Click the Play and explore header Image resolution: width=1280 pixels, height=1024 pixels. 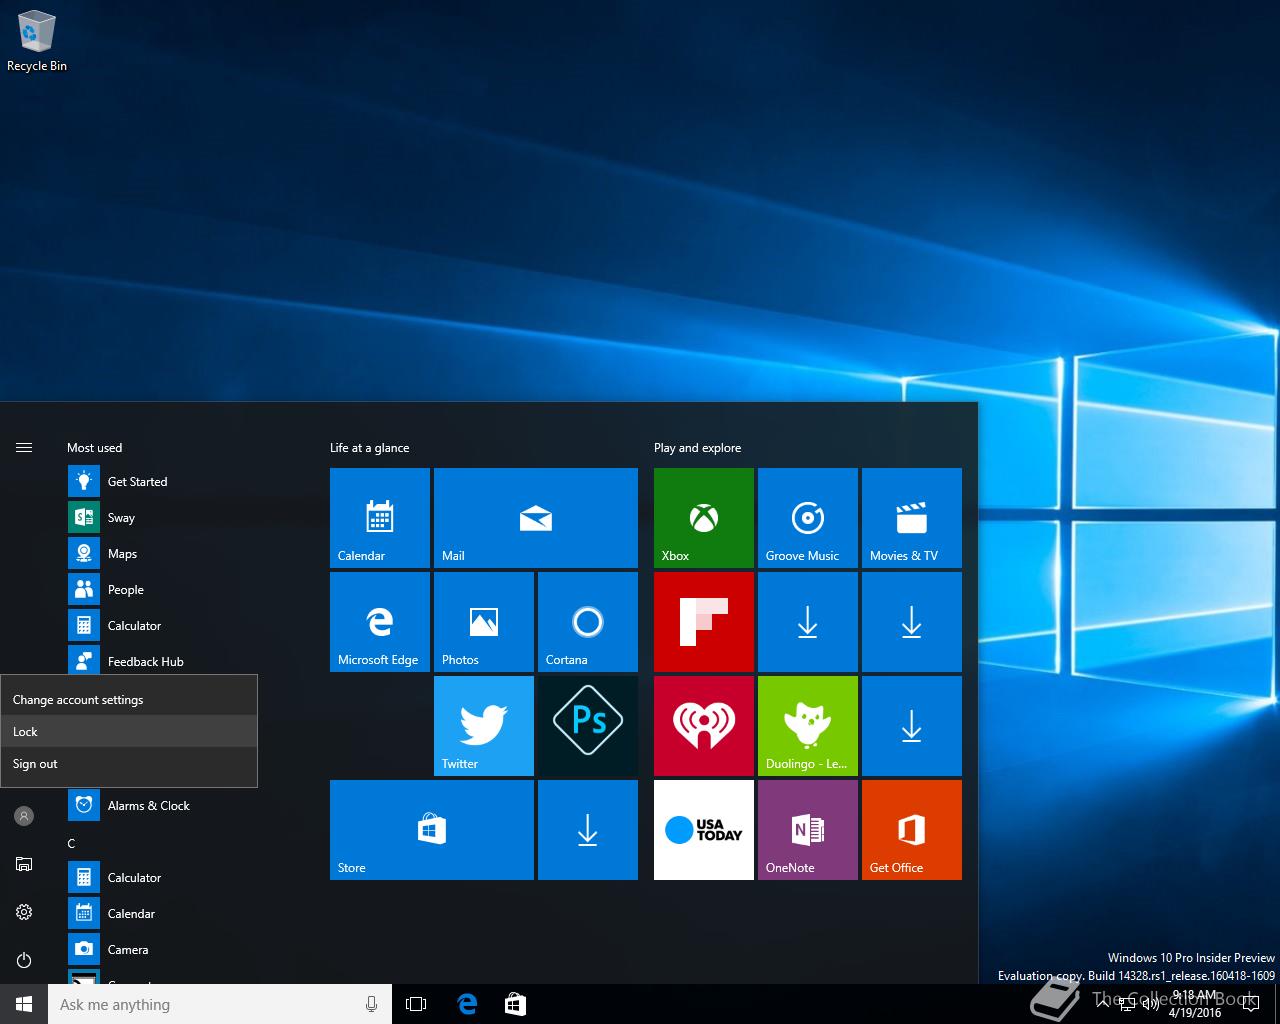(x=698, y=447)
